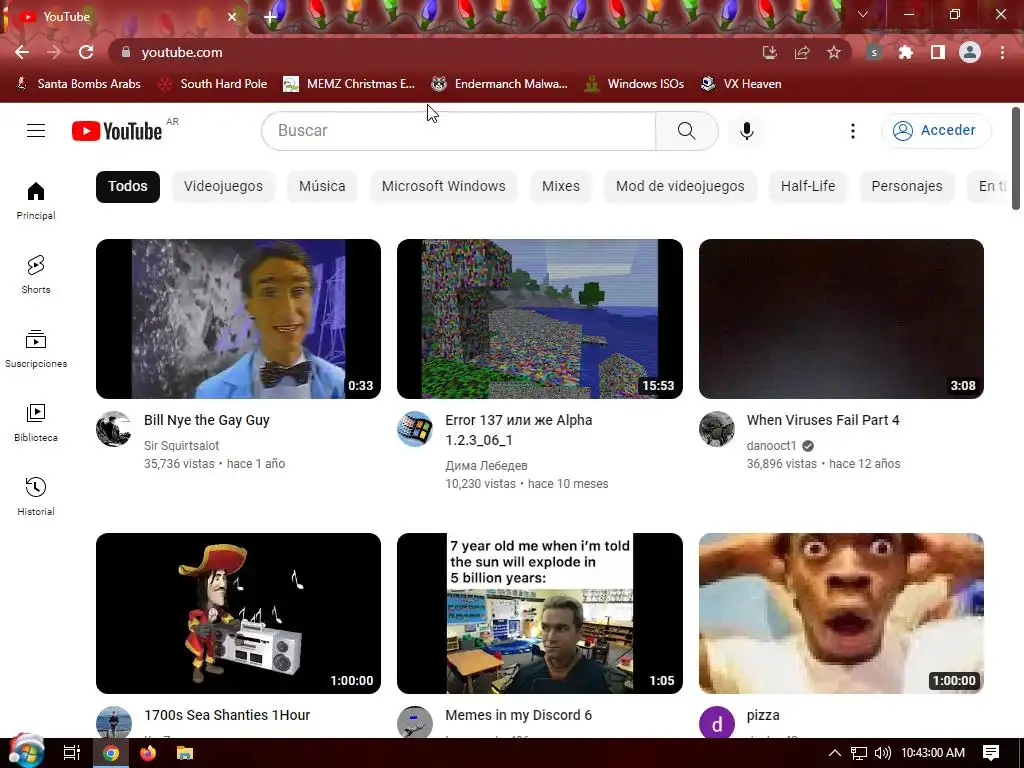Click the page vertical scrollbar
The width and height of the screenshot is (1024, 768).
coord(1016,159)
